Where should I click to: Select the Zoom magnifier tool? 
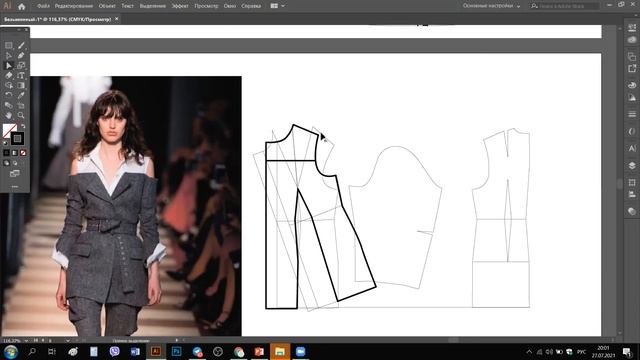coord(21,115)
